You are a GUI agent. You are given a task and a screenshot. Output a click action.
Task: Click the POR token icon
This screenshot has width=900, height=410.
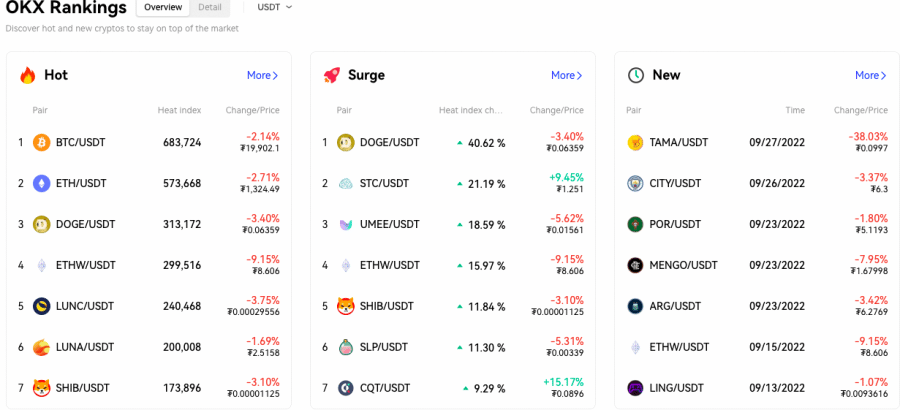pos(635,224)
